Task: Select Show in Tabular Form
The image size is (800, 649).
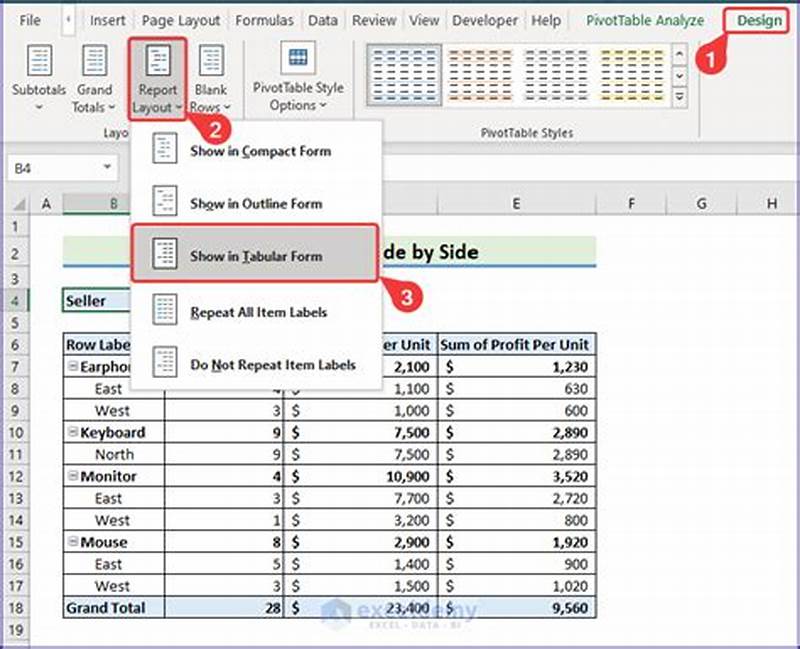Action: tap(244, 254)
